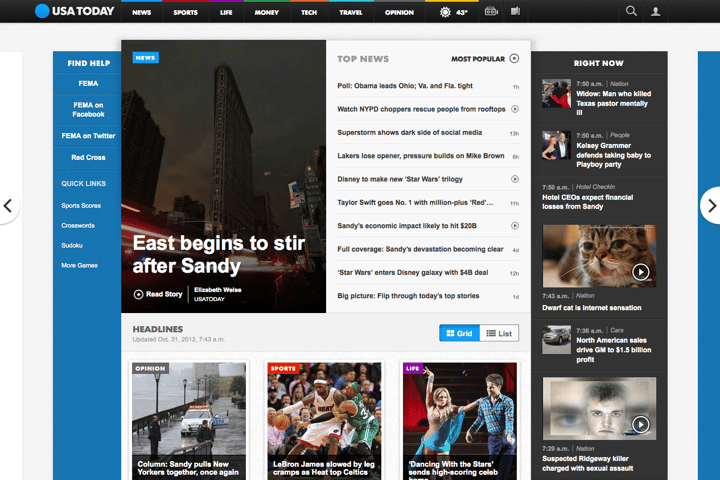The width and height of the screenshot is (720, 480).
Task: Open Elizabeth Weise author byline
Action: tap(218, 290)
